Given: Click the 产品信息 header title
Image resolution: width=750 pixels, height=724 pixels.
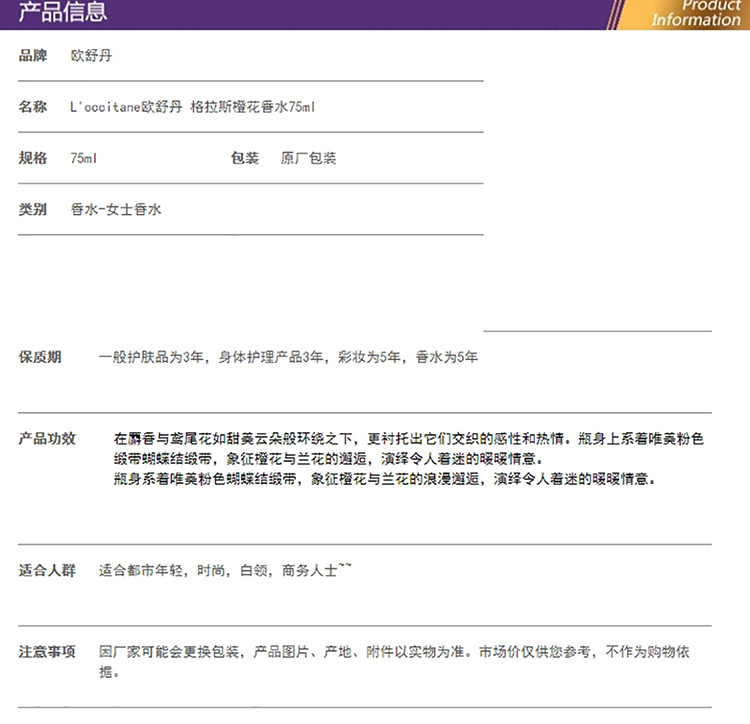Looking at the screenshot, I should (x=63, y=11).
